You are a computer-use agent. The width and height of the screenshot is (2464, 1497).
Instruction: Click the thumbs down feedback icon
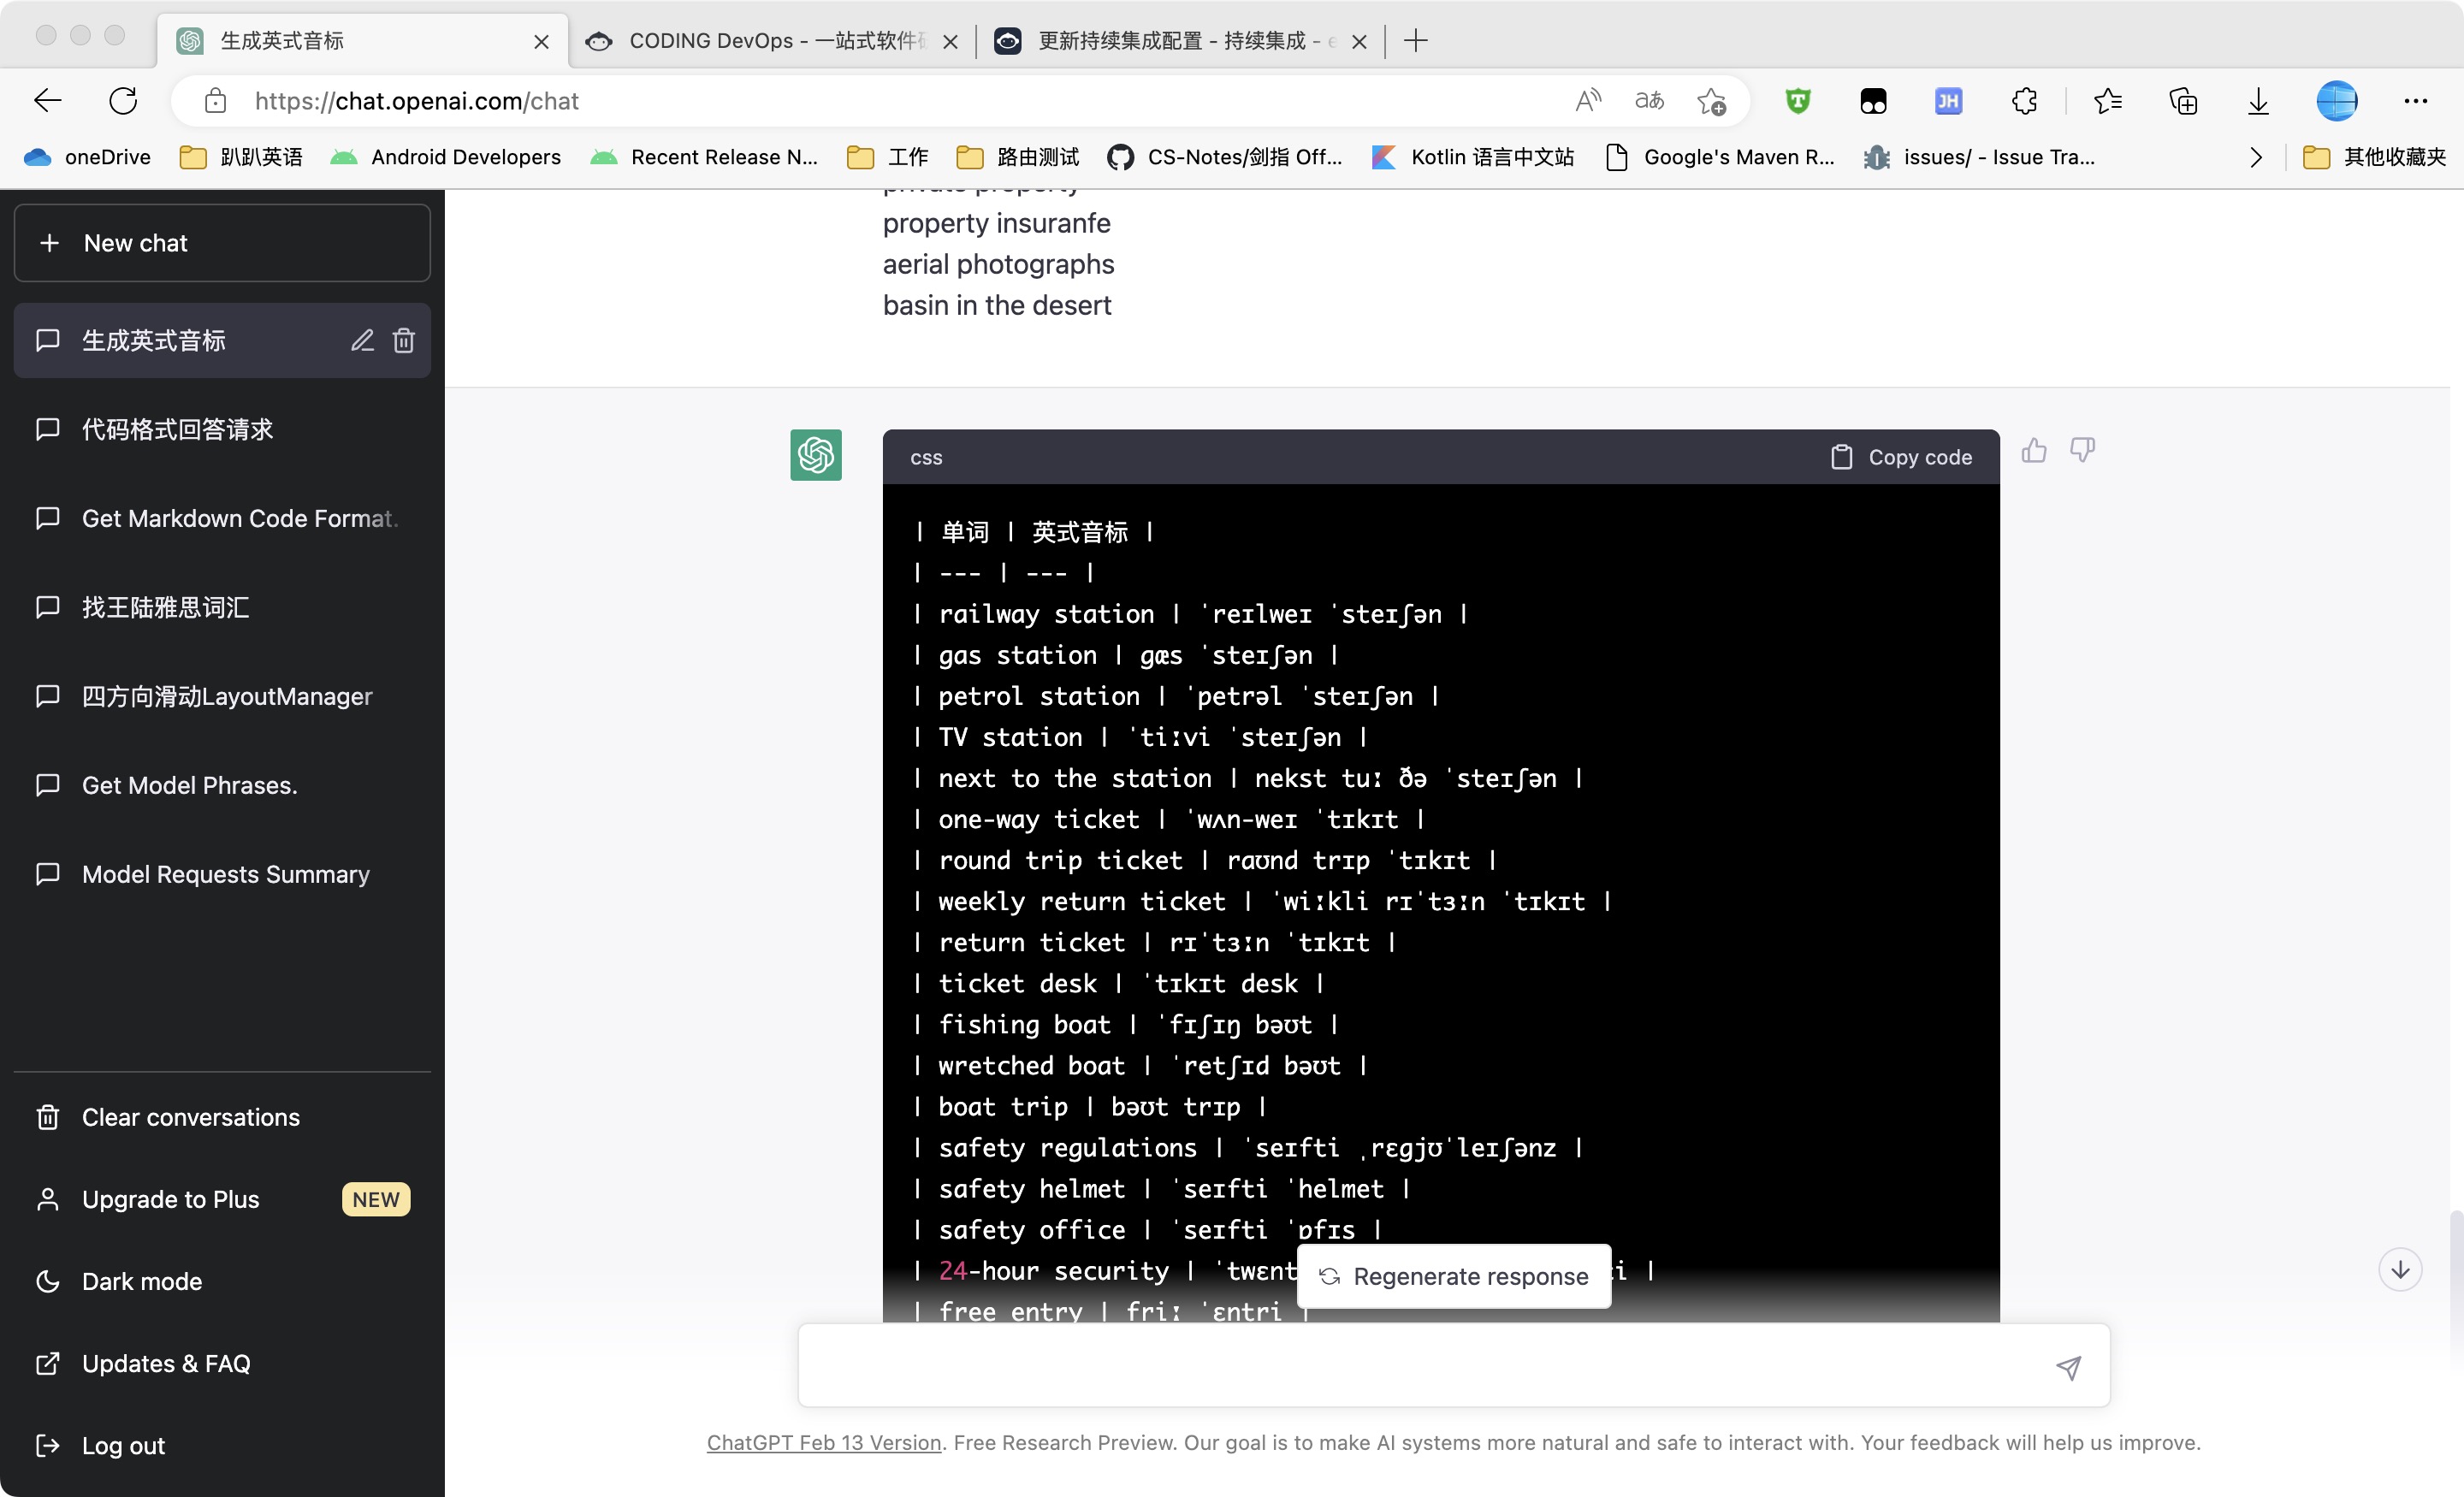[2082, 451]
